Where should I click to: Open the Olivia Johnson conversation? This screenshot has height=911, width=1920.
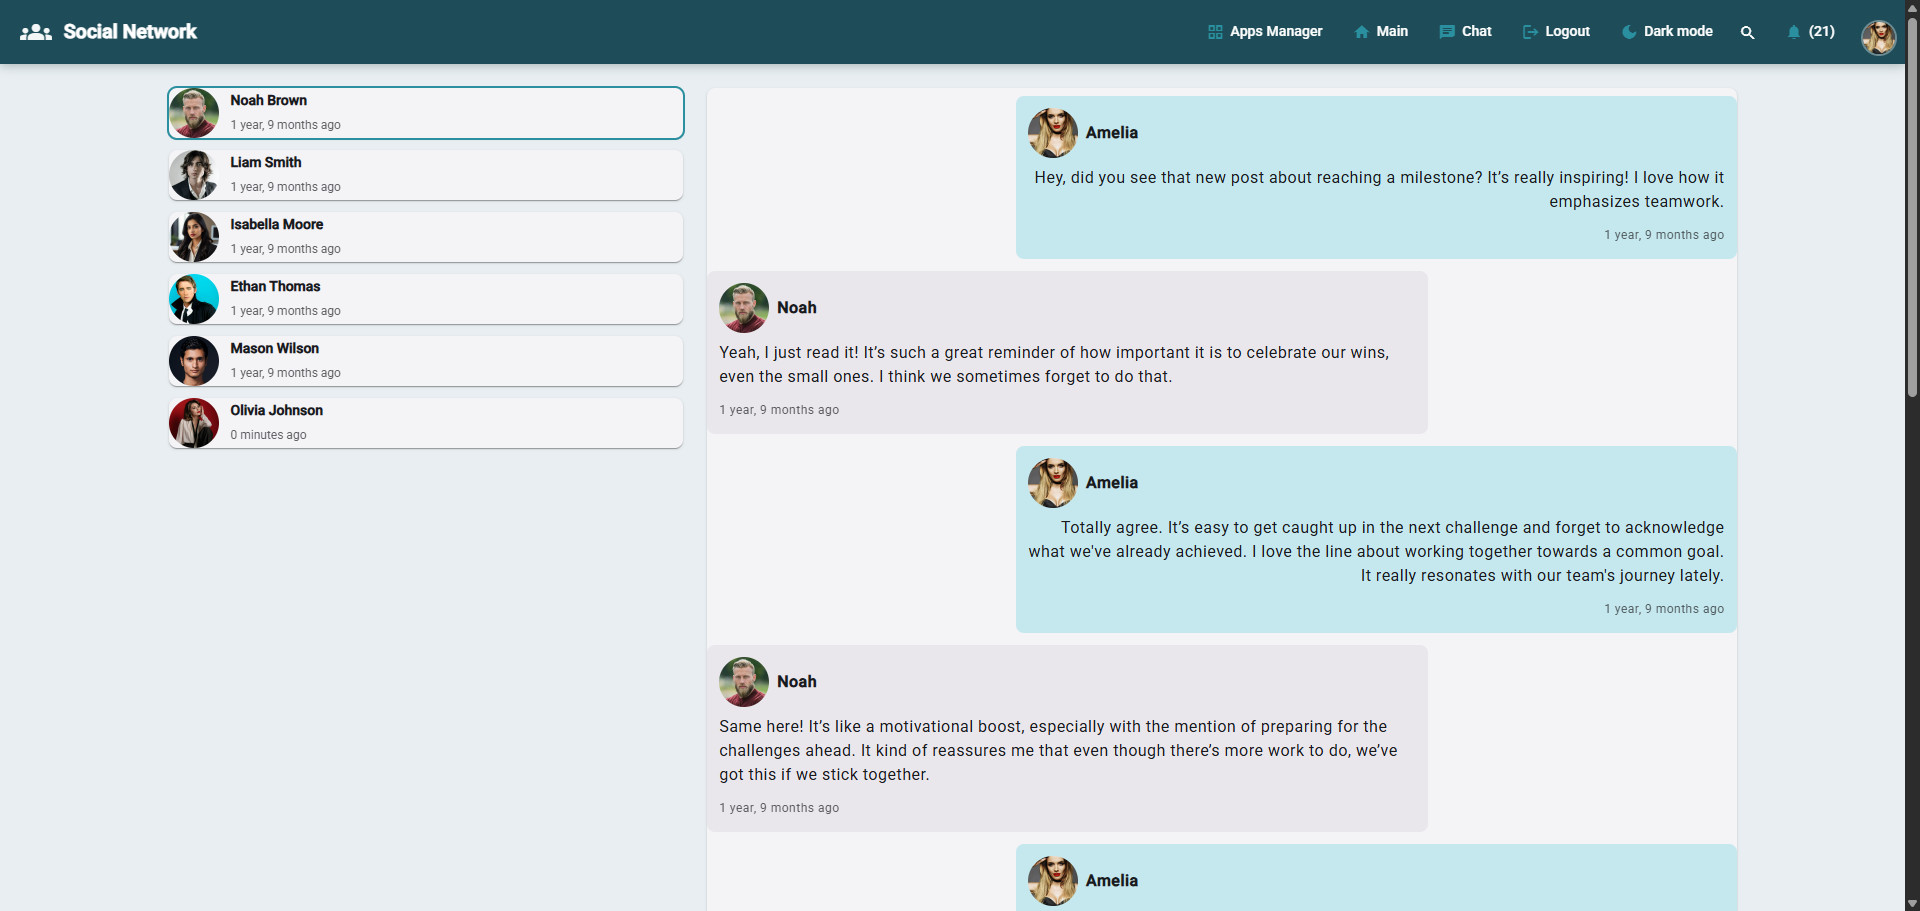coord(426,423)
